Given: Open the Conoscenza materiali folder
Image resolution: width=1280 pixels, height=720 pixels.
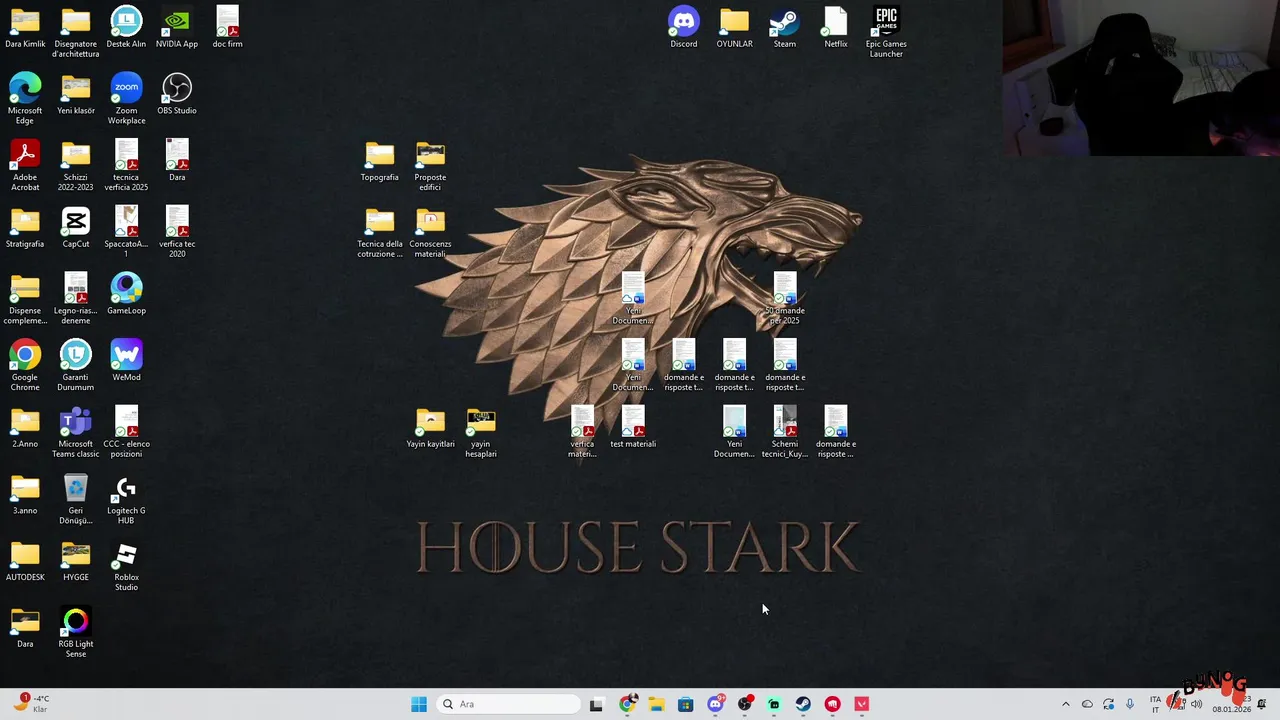Looking at the screenshot, I should (430, 233).
